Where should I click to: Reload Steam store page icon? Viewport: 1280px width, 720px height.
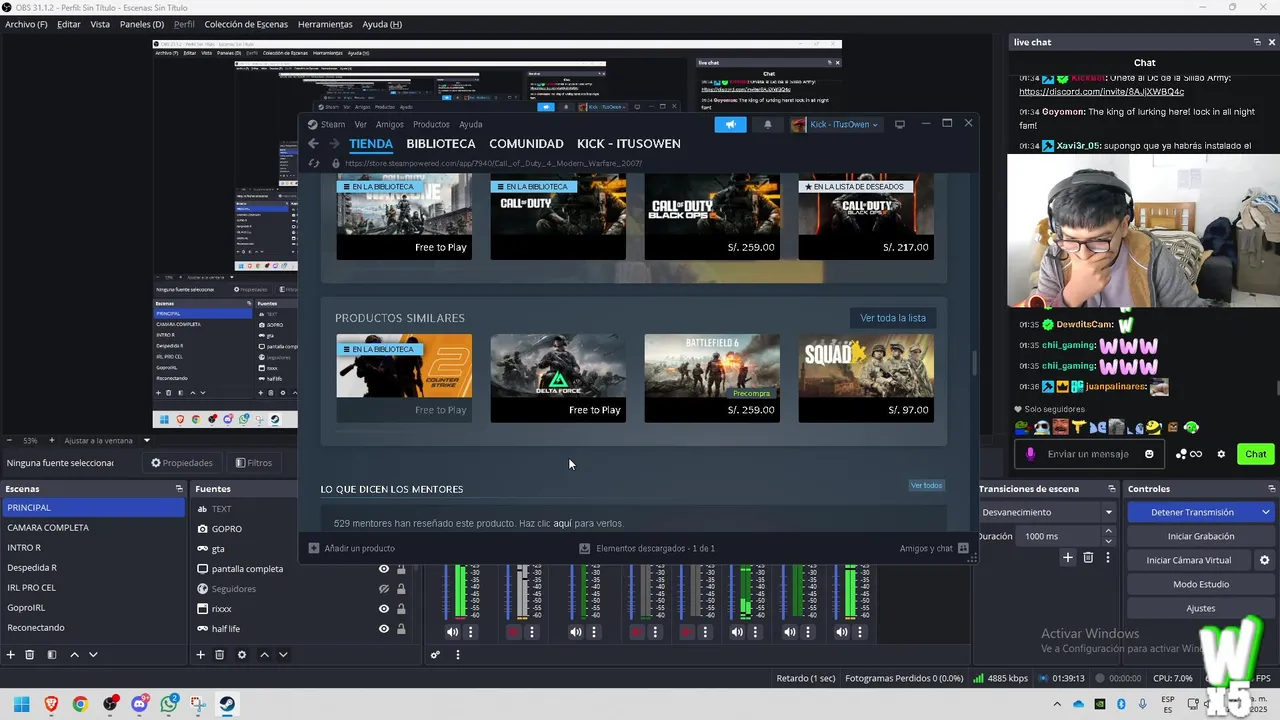click(313, 163)
